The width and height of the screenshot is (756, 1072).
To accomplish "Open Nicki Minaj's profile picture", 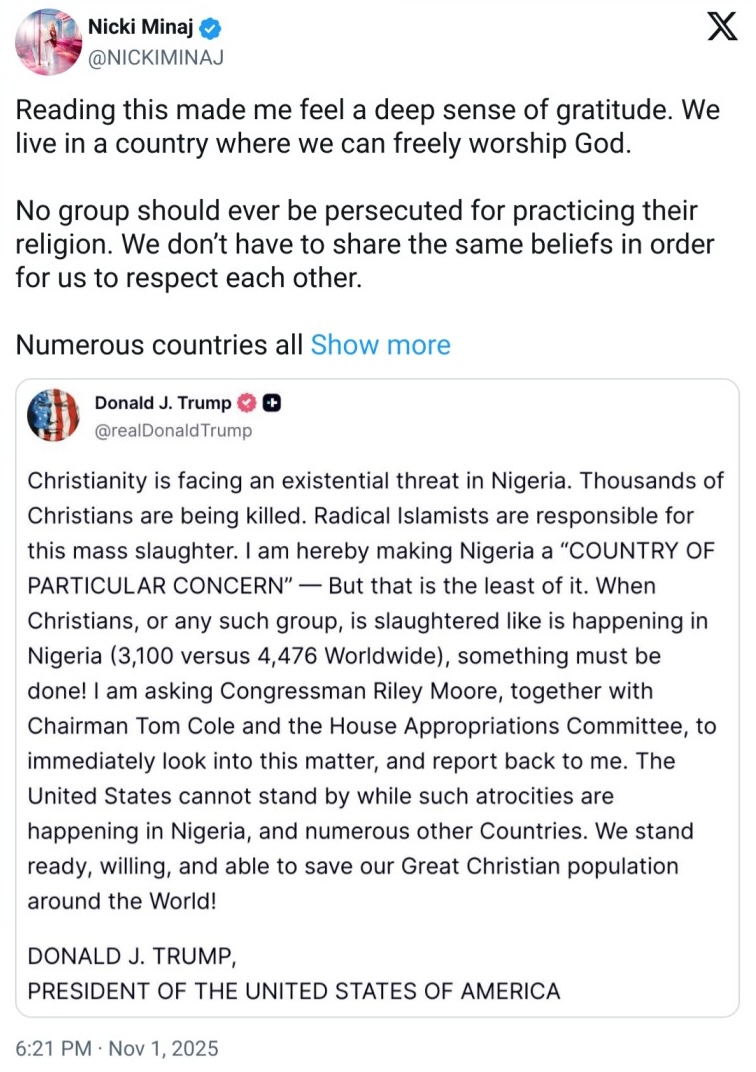I will 49,42.
